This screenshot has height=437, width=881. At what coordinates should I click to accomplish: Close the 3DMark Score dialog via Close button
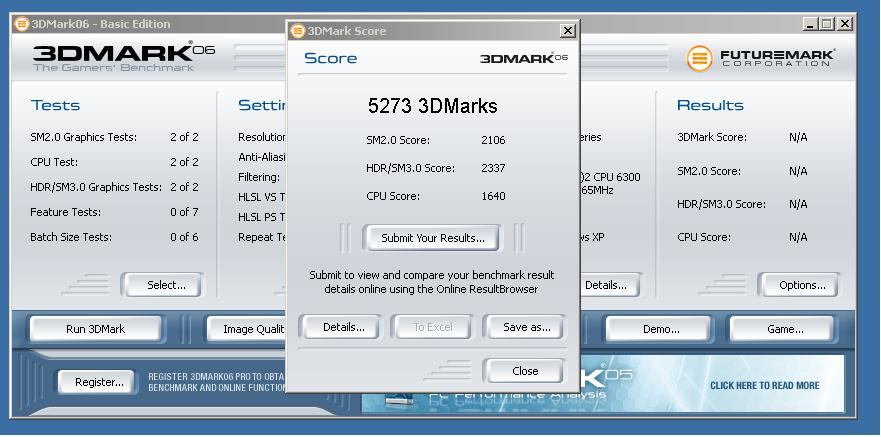coord(525,371)
